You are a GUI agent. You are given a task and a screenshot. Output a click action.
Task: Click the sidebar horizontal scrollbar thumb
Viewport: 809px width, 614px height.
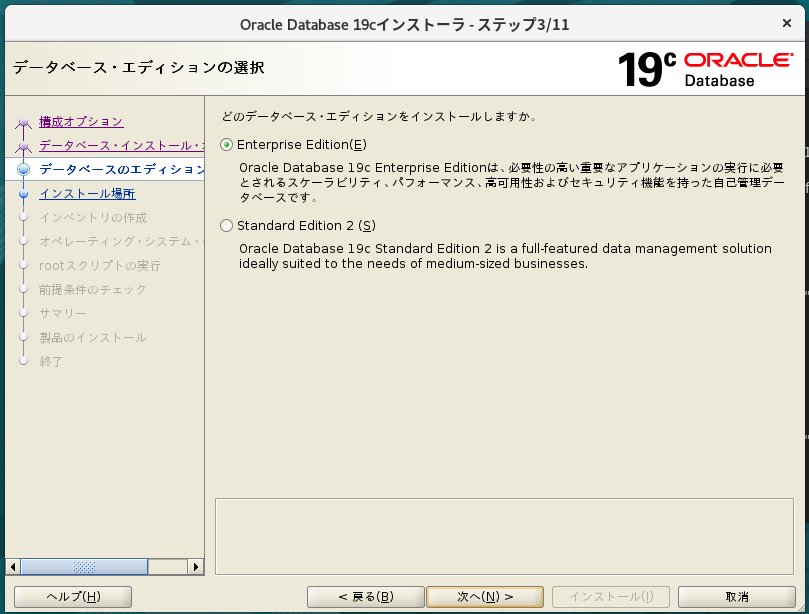84,567
